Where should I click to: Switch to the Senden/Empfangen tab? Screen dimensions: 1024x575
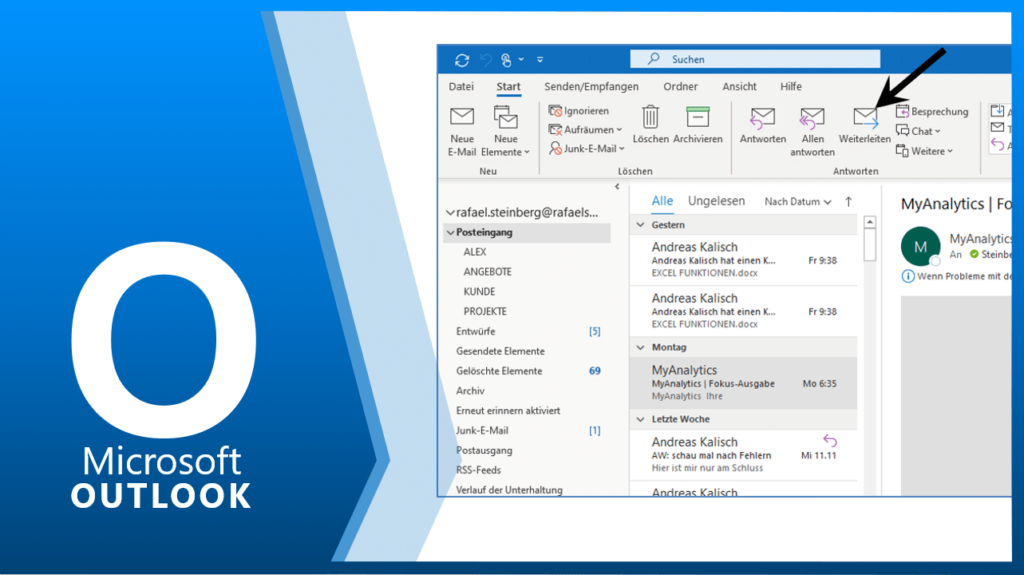(591, 86)
